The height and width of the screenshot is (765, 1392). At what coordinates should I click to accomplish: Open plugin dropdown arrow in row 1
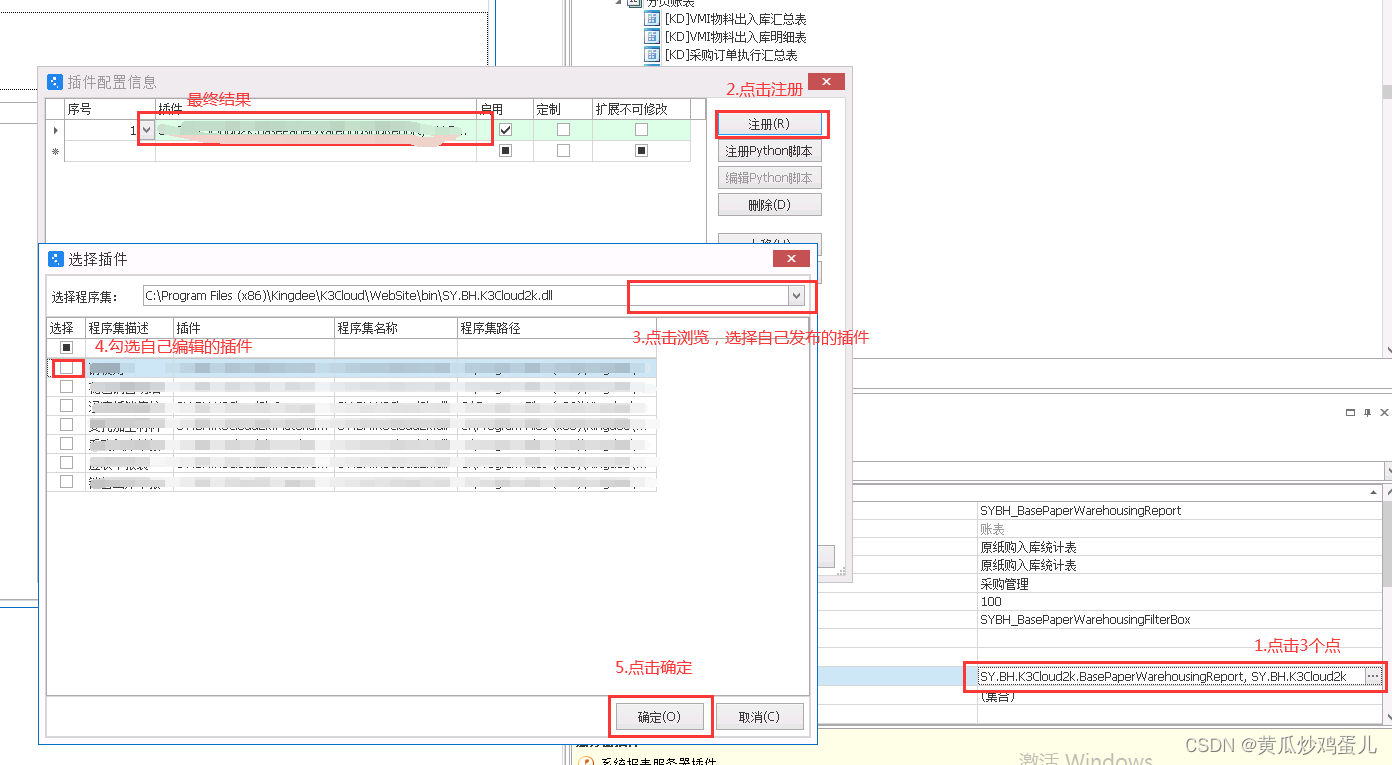tap(147, 130)
